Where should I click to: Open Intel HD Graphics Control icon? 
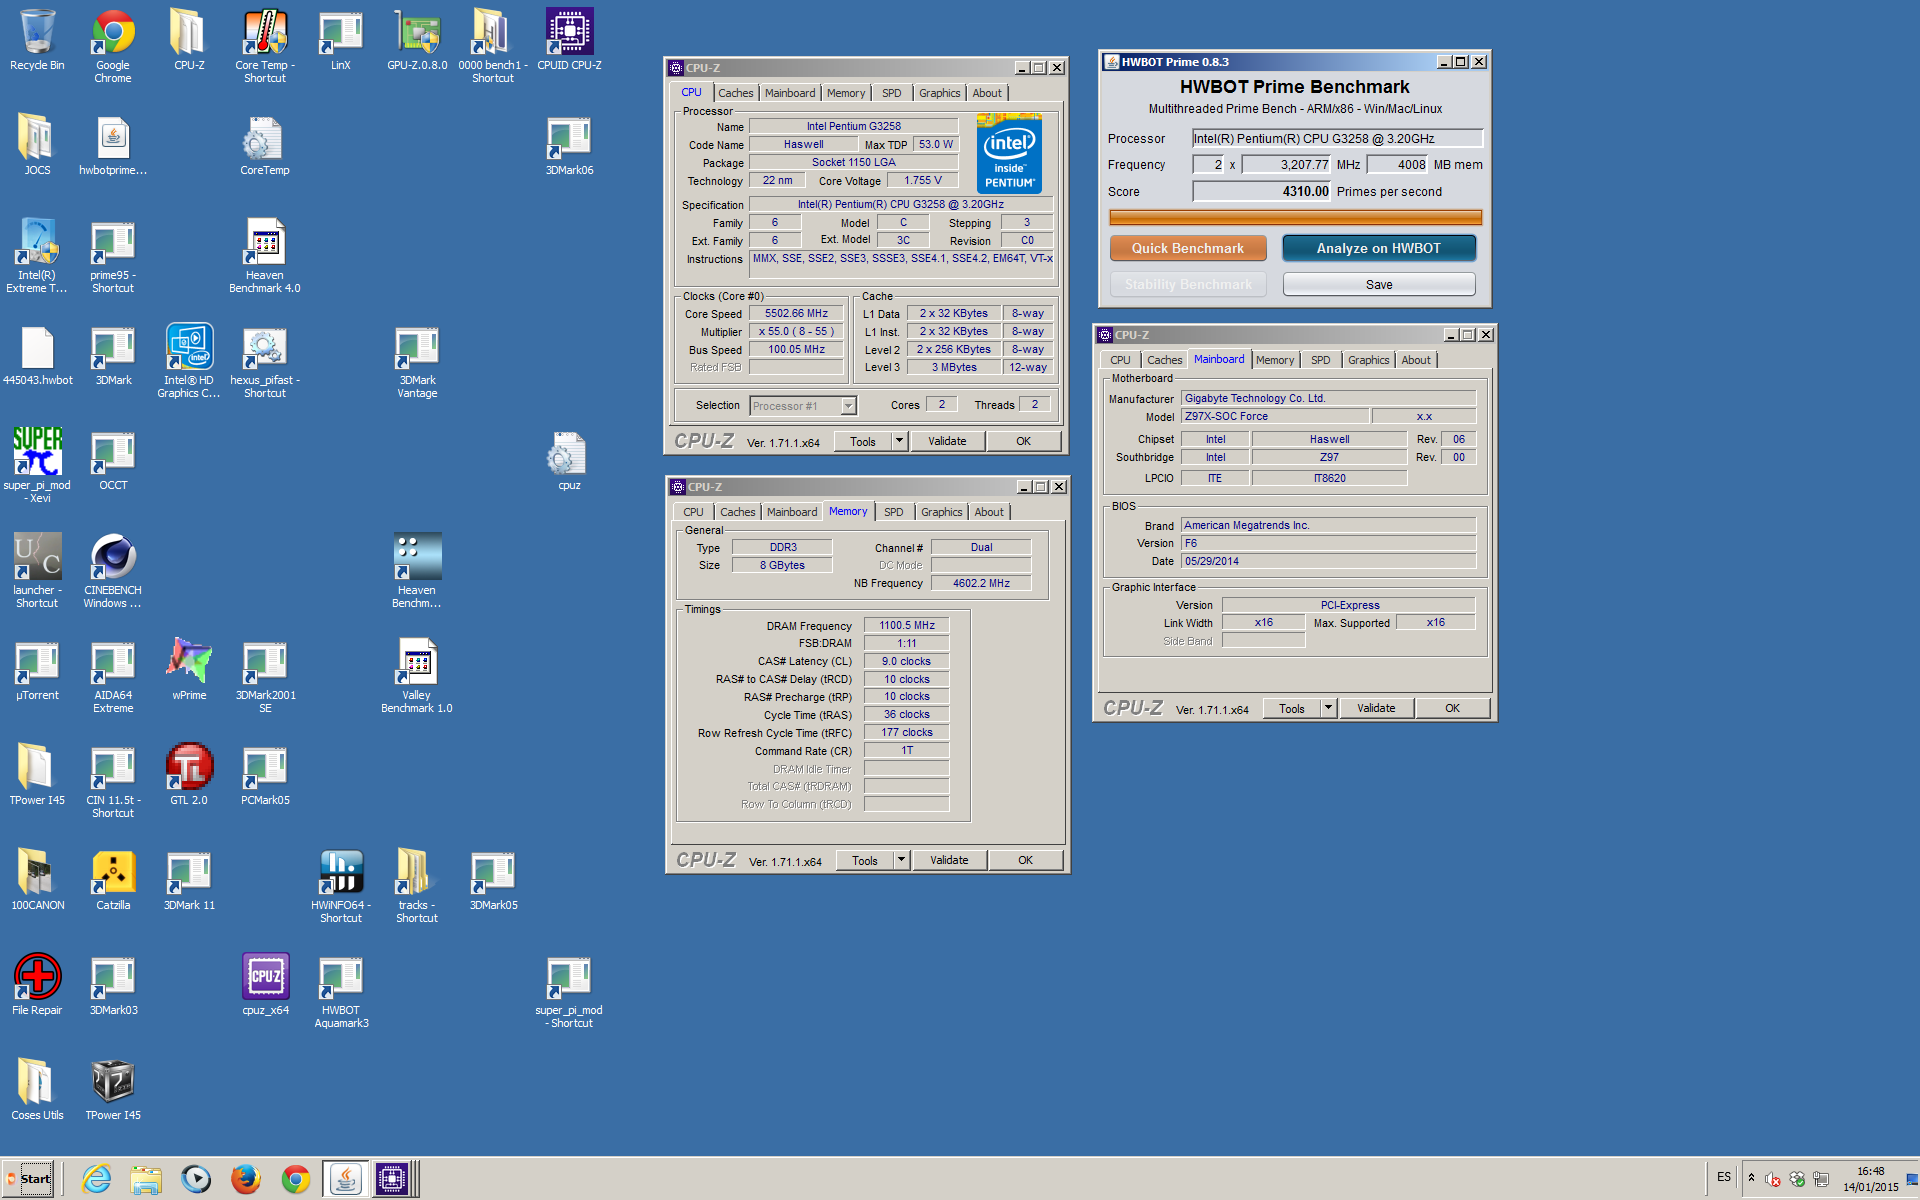189,360
